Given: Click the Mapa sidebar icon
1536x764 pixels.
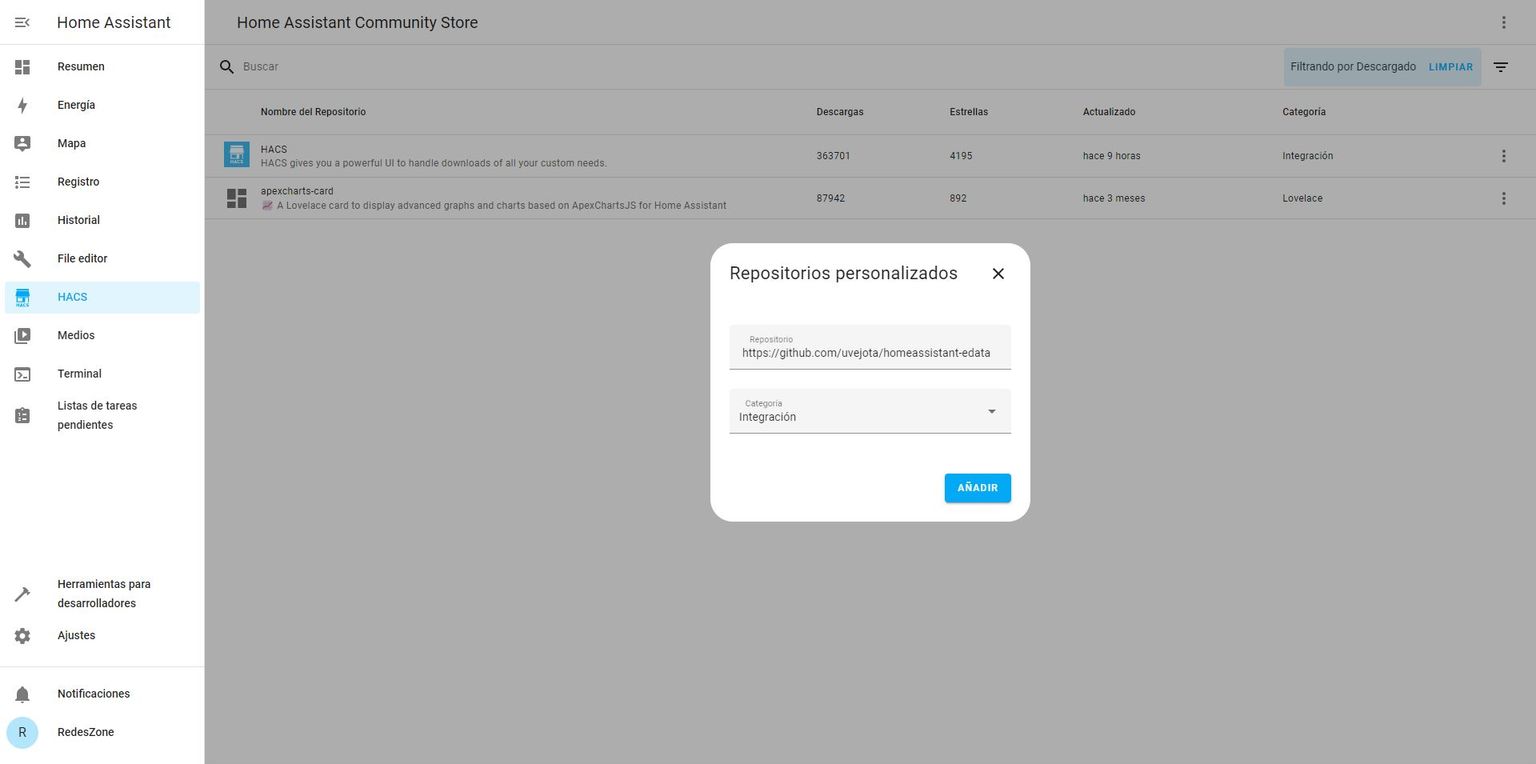Looking at the screenshot, I should 22,143.
